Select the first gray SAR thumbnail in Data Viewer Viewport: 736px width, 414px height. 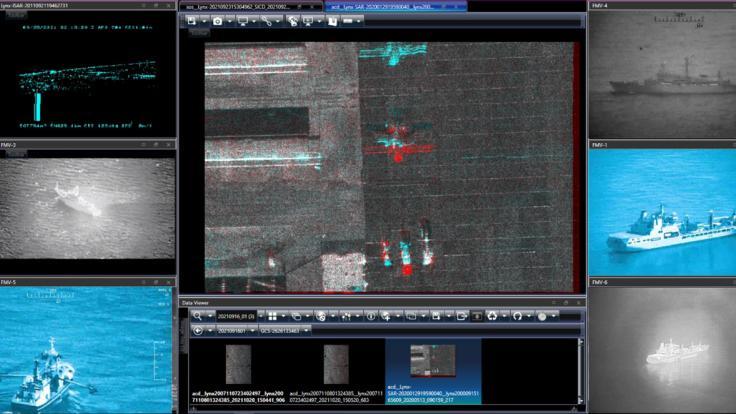tap(238, 364)
